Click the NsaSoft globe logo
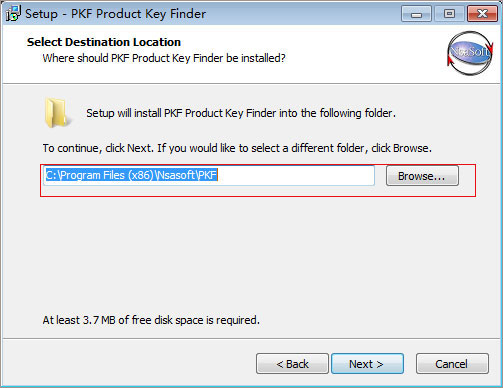Image resolution: width=503 pixels, height=388 pixels. coord(470,53)
